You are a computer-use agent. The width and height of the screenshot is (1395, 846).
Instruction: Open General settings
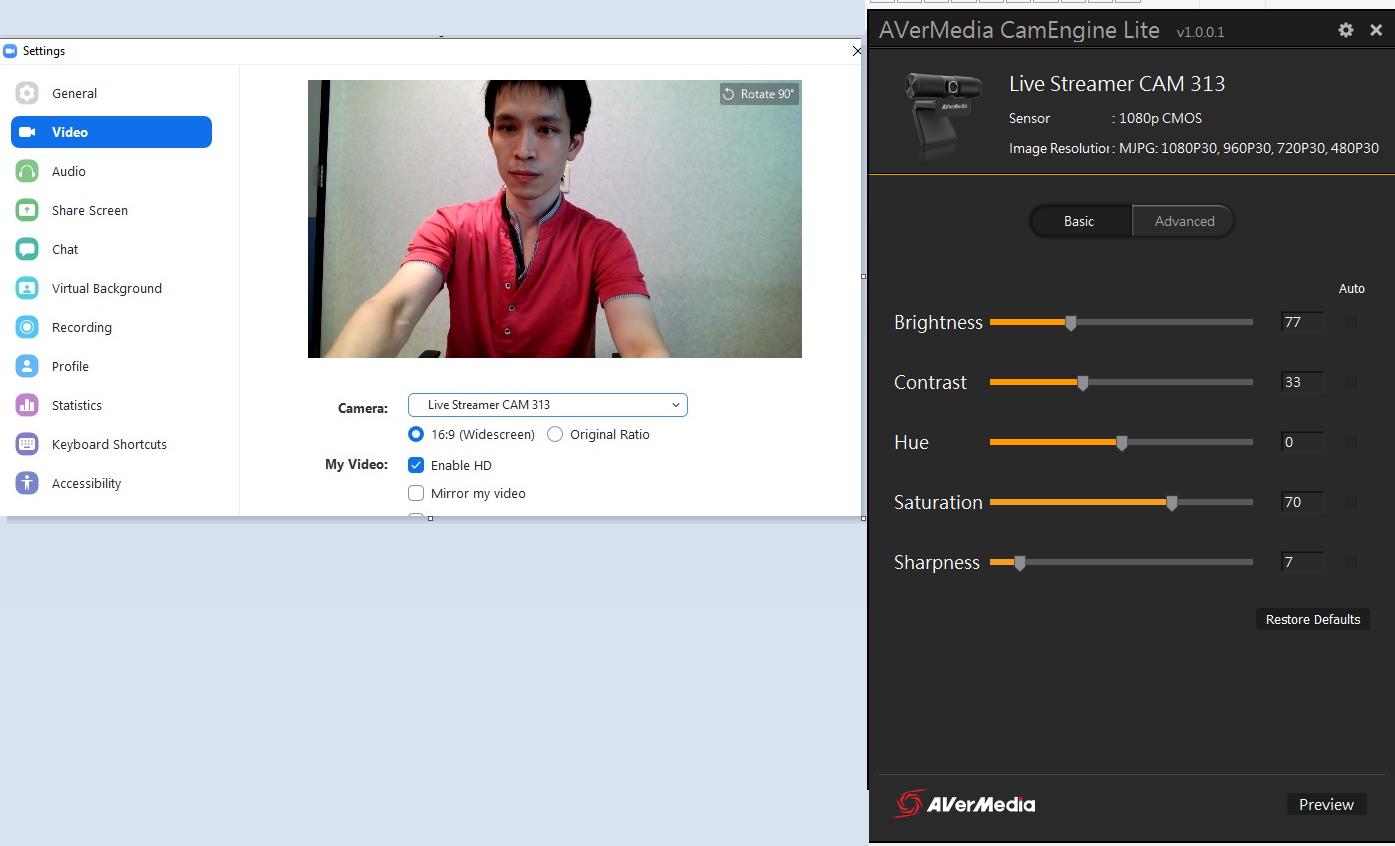[x=111, y=93]
